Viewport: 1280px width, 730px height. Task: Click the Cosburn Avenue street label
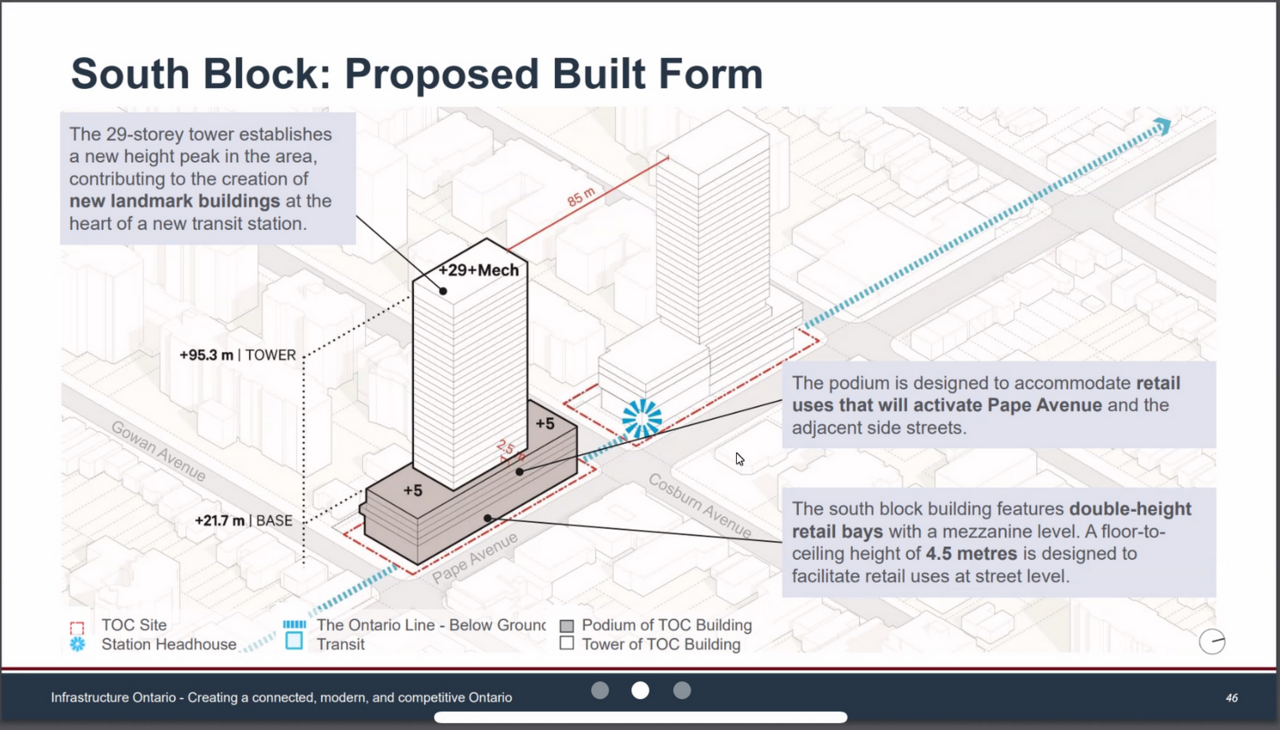coord(700,505)
